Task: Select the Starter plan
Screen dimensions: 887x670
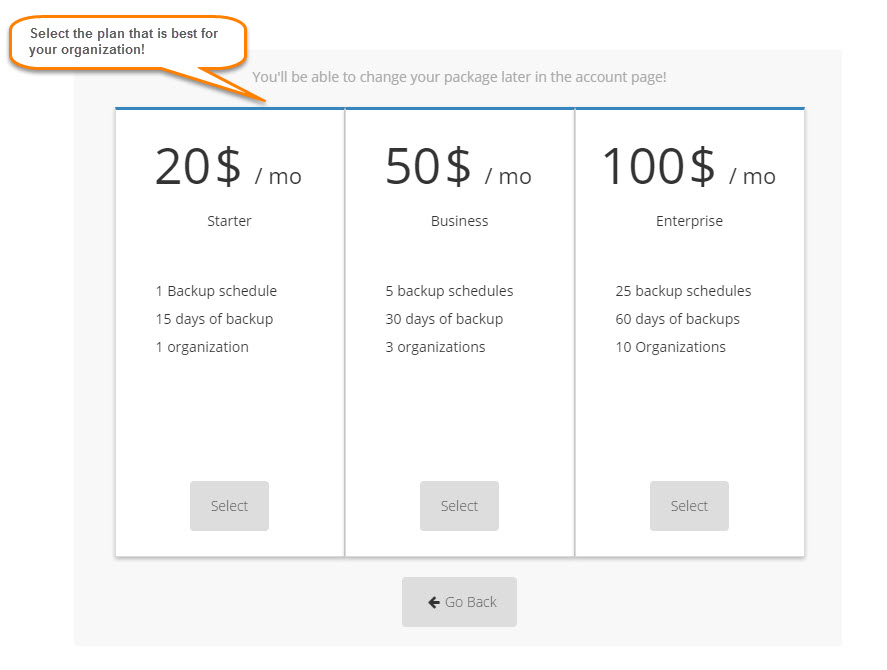Action: 229,506
